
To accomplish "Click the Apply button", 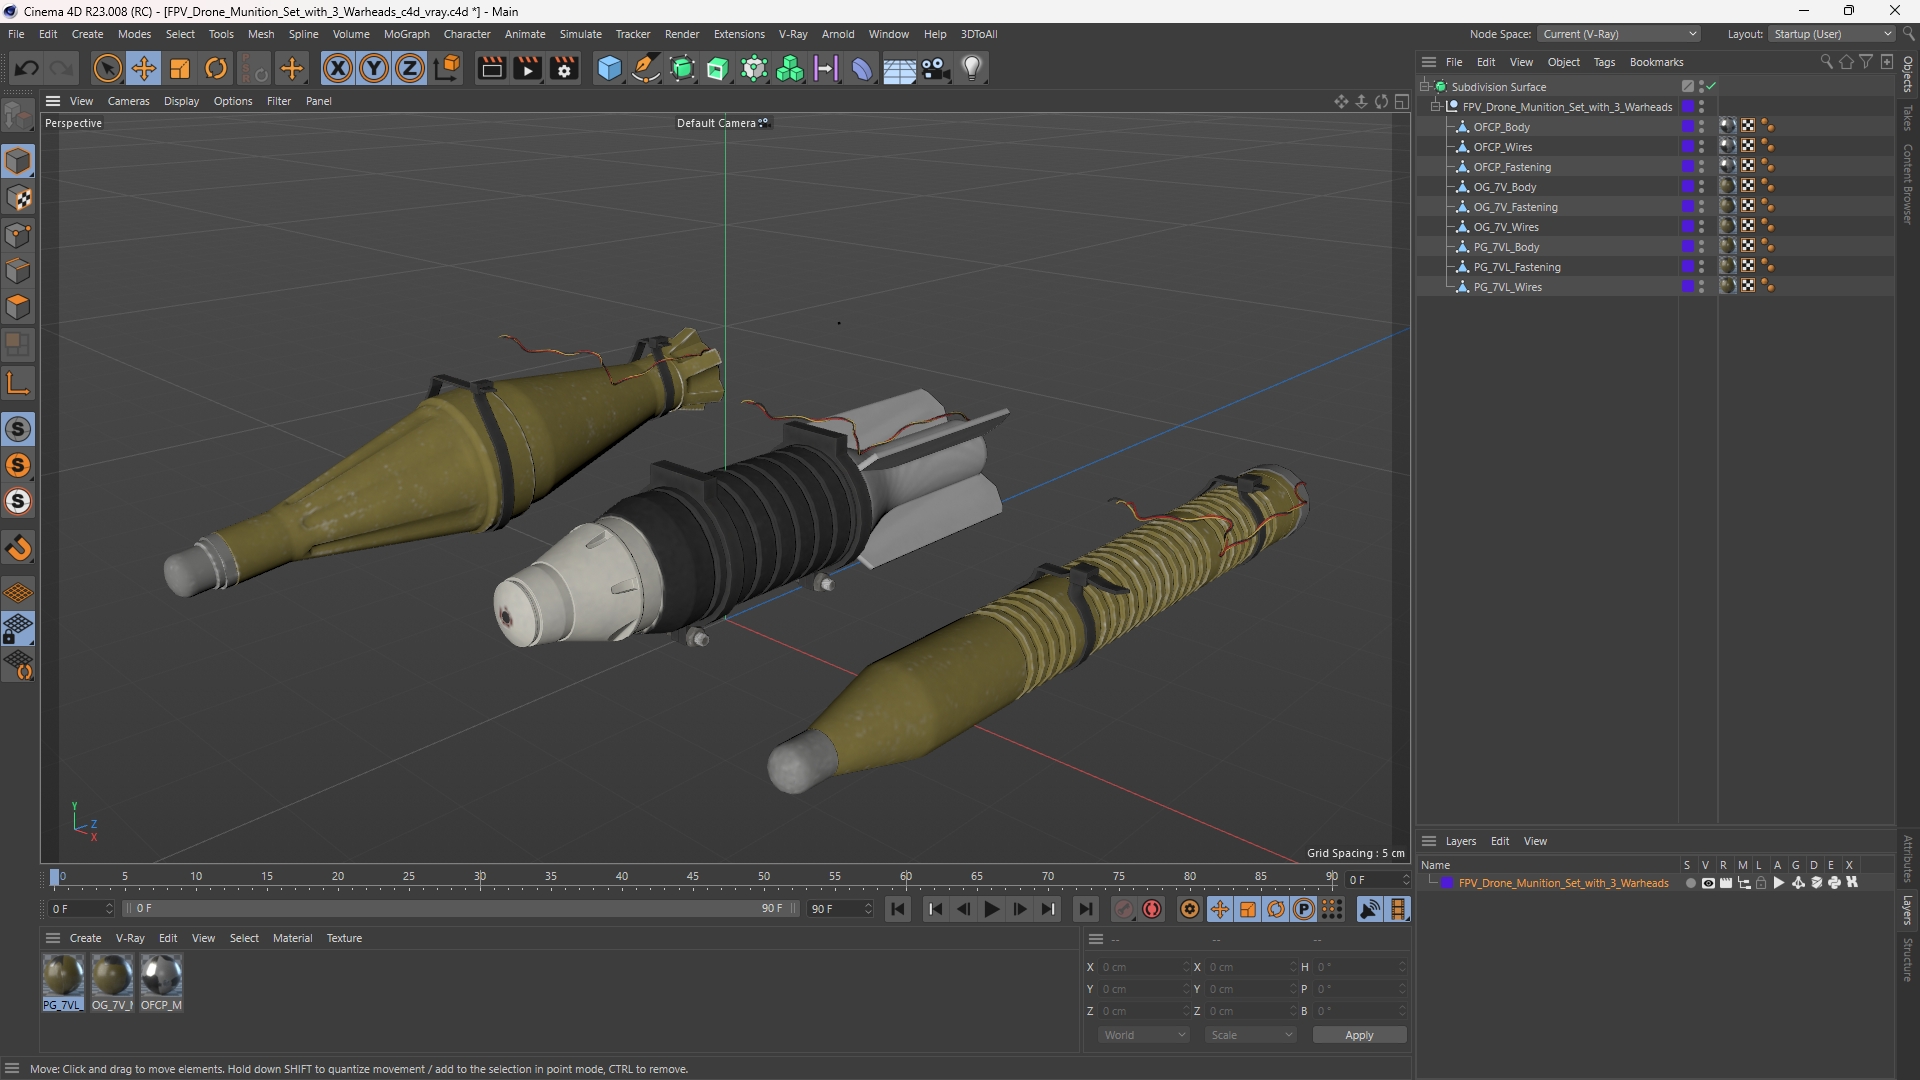I will [x=1359, y=1035].
